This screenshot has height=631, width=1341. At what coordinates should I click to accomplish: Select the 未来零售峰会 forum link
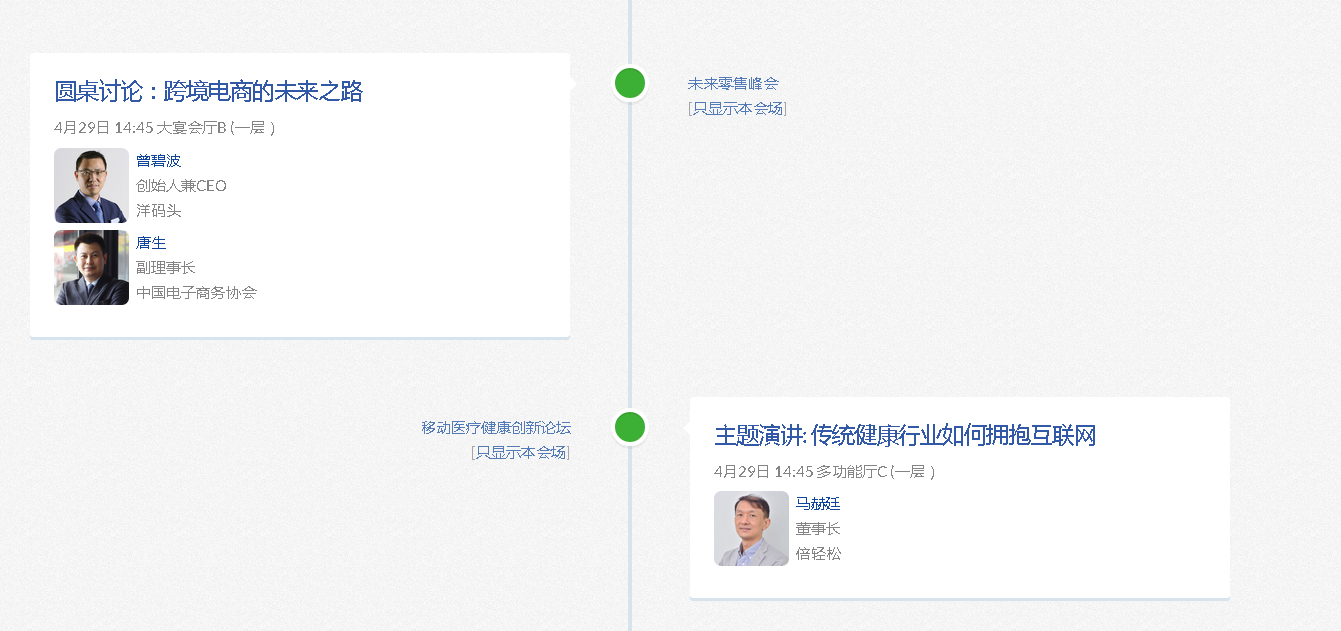pos(732,84)
